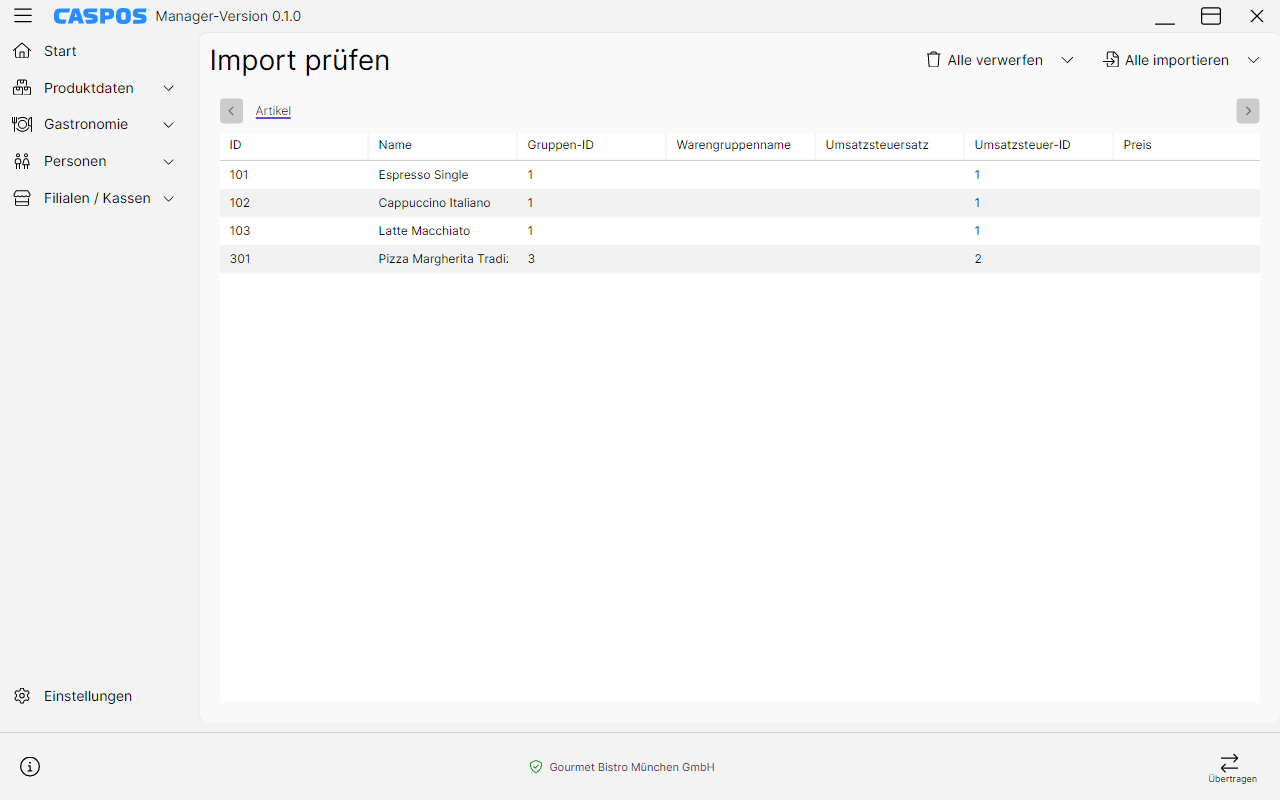Click the green shield verification icon
Screen dimensions: 1280x800
(536, 767)
